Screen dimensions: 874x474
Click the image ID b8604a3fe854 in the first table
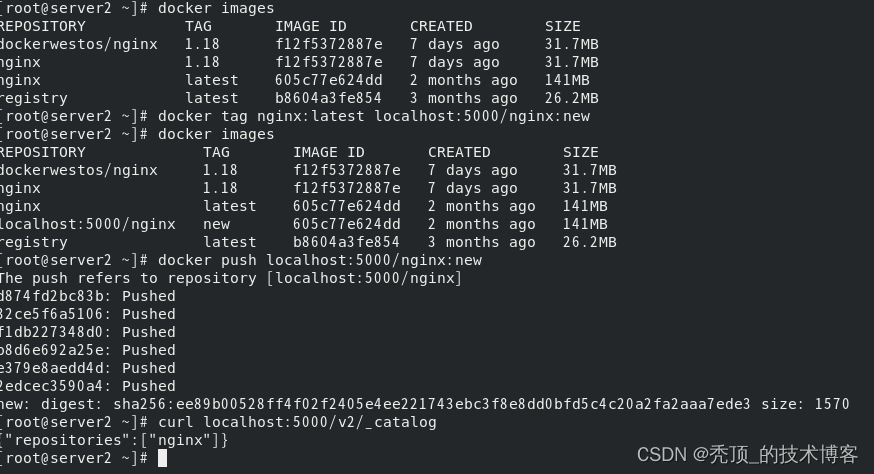point(328,98)
